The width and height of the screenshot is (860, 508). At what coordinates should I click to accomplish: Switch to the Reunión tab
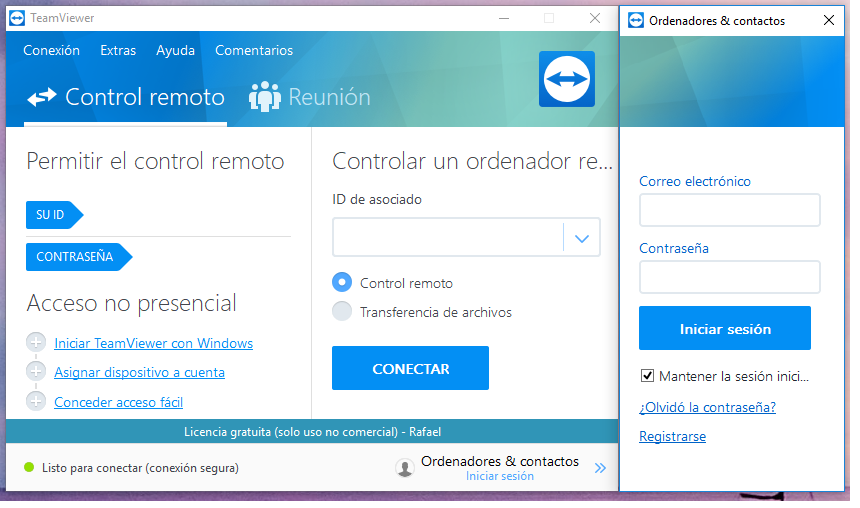310,98
